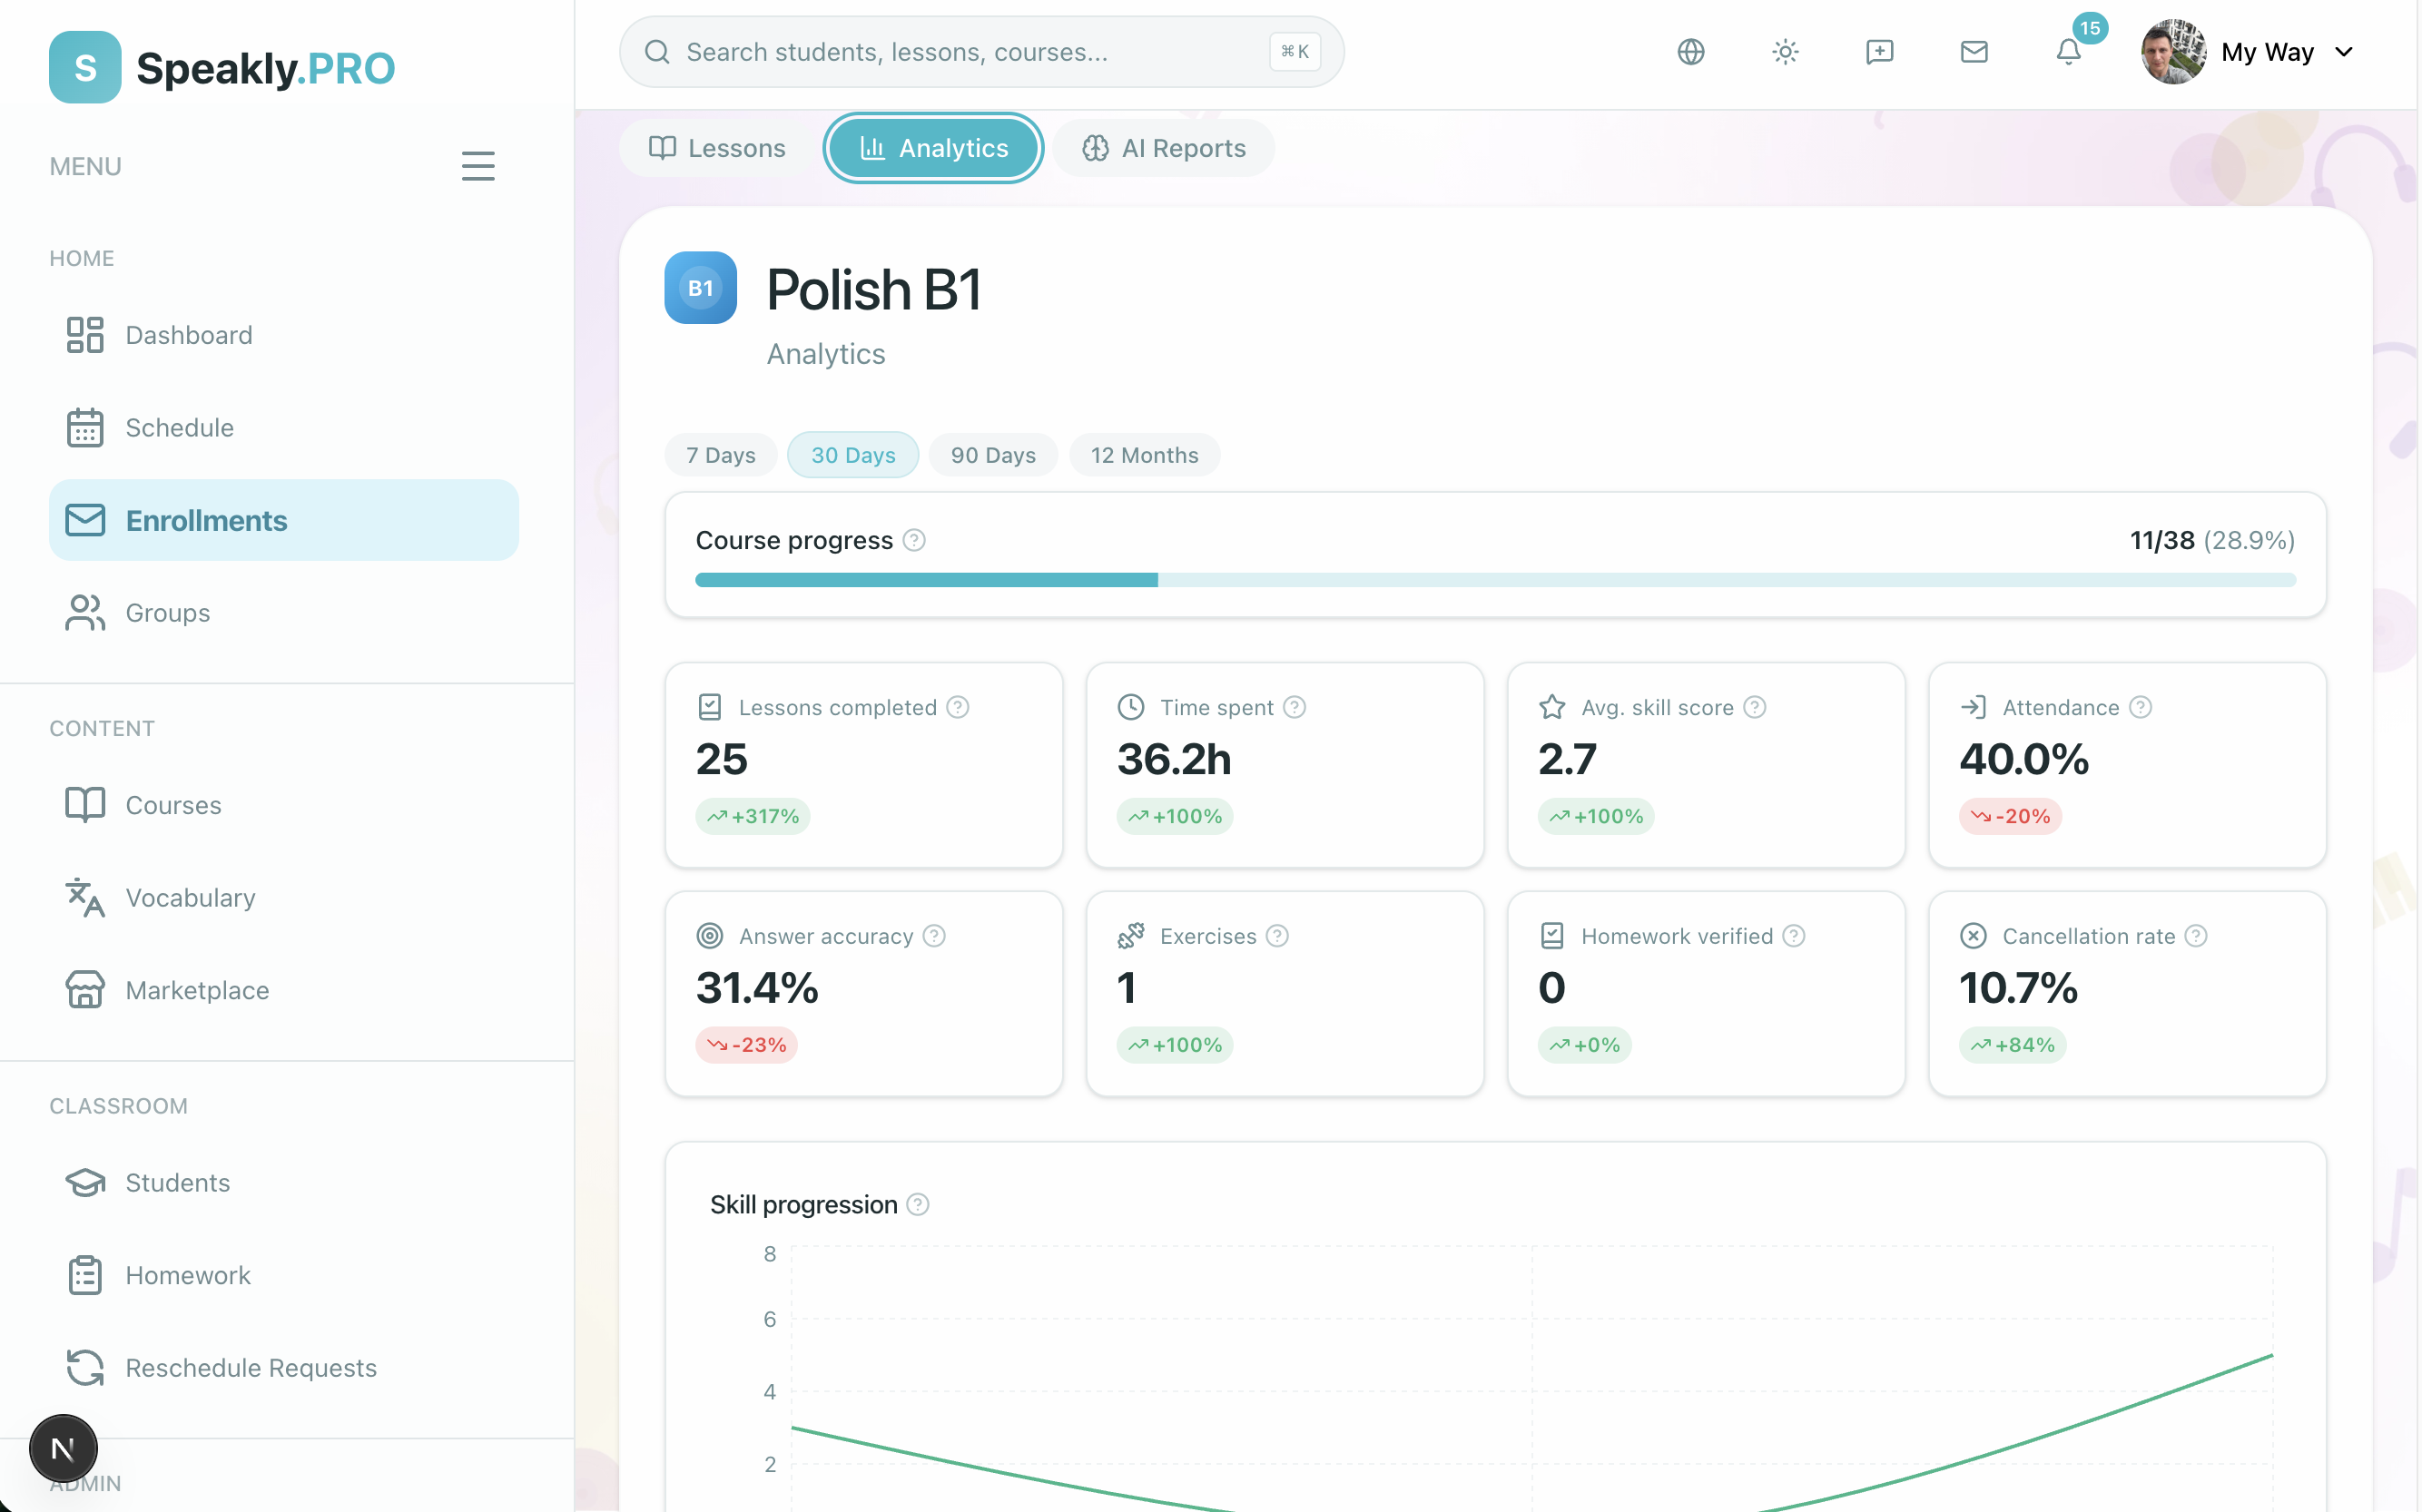Screen dimensions: 2422x1512
Task: Open Skill progression help icon
Action: 918,1204
